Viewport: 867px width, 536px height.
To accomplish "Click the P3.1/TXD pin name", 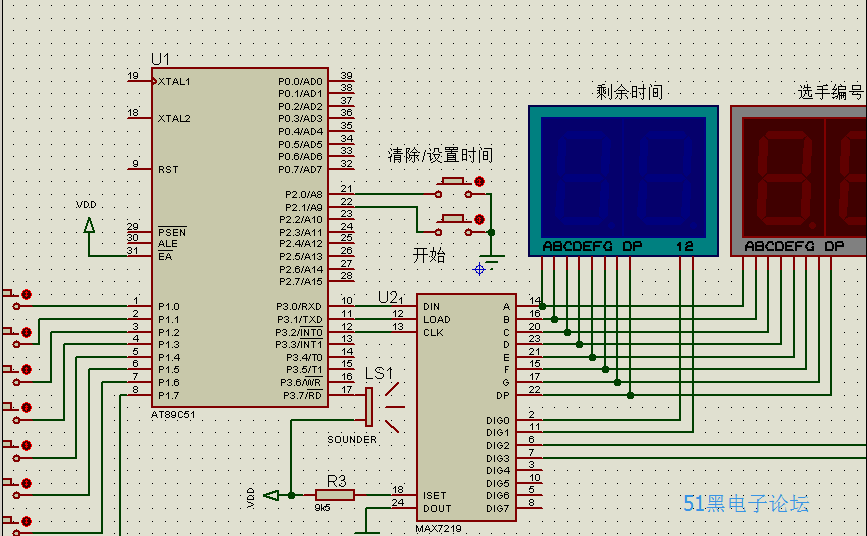I will pos(300,320).
